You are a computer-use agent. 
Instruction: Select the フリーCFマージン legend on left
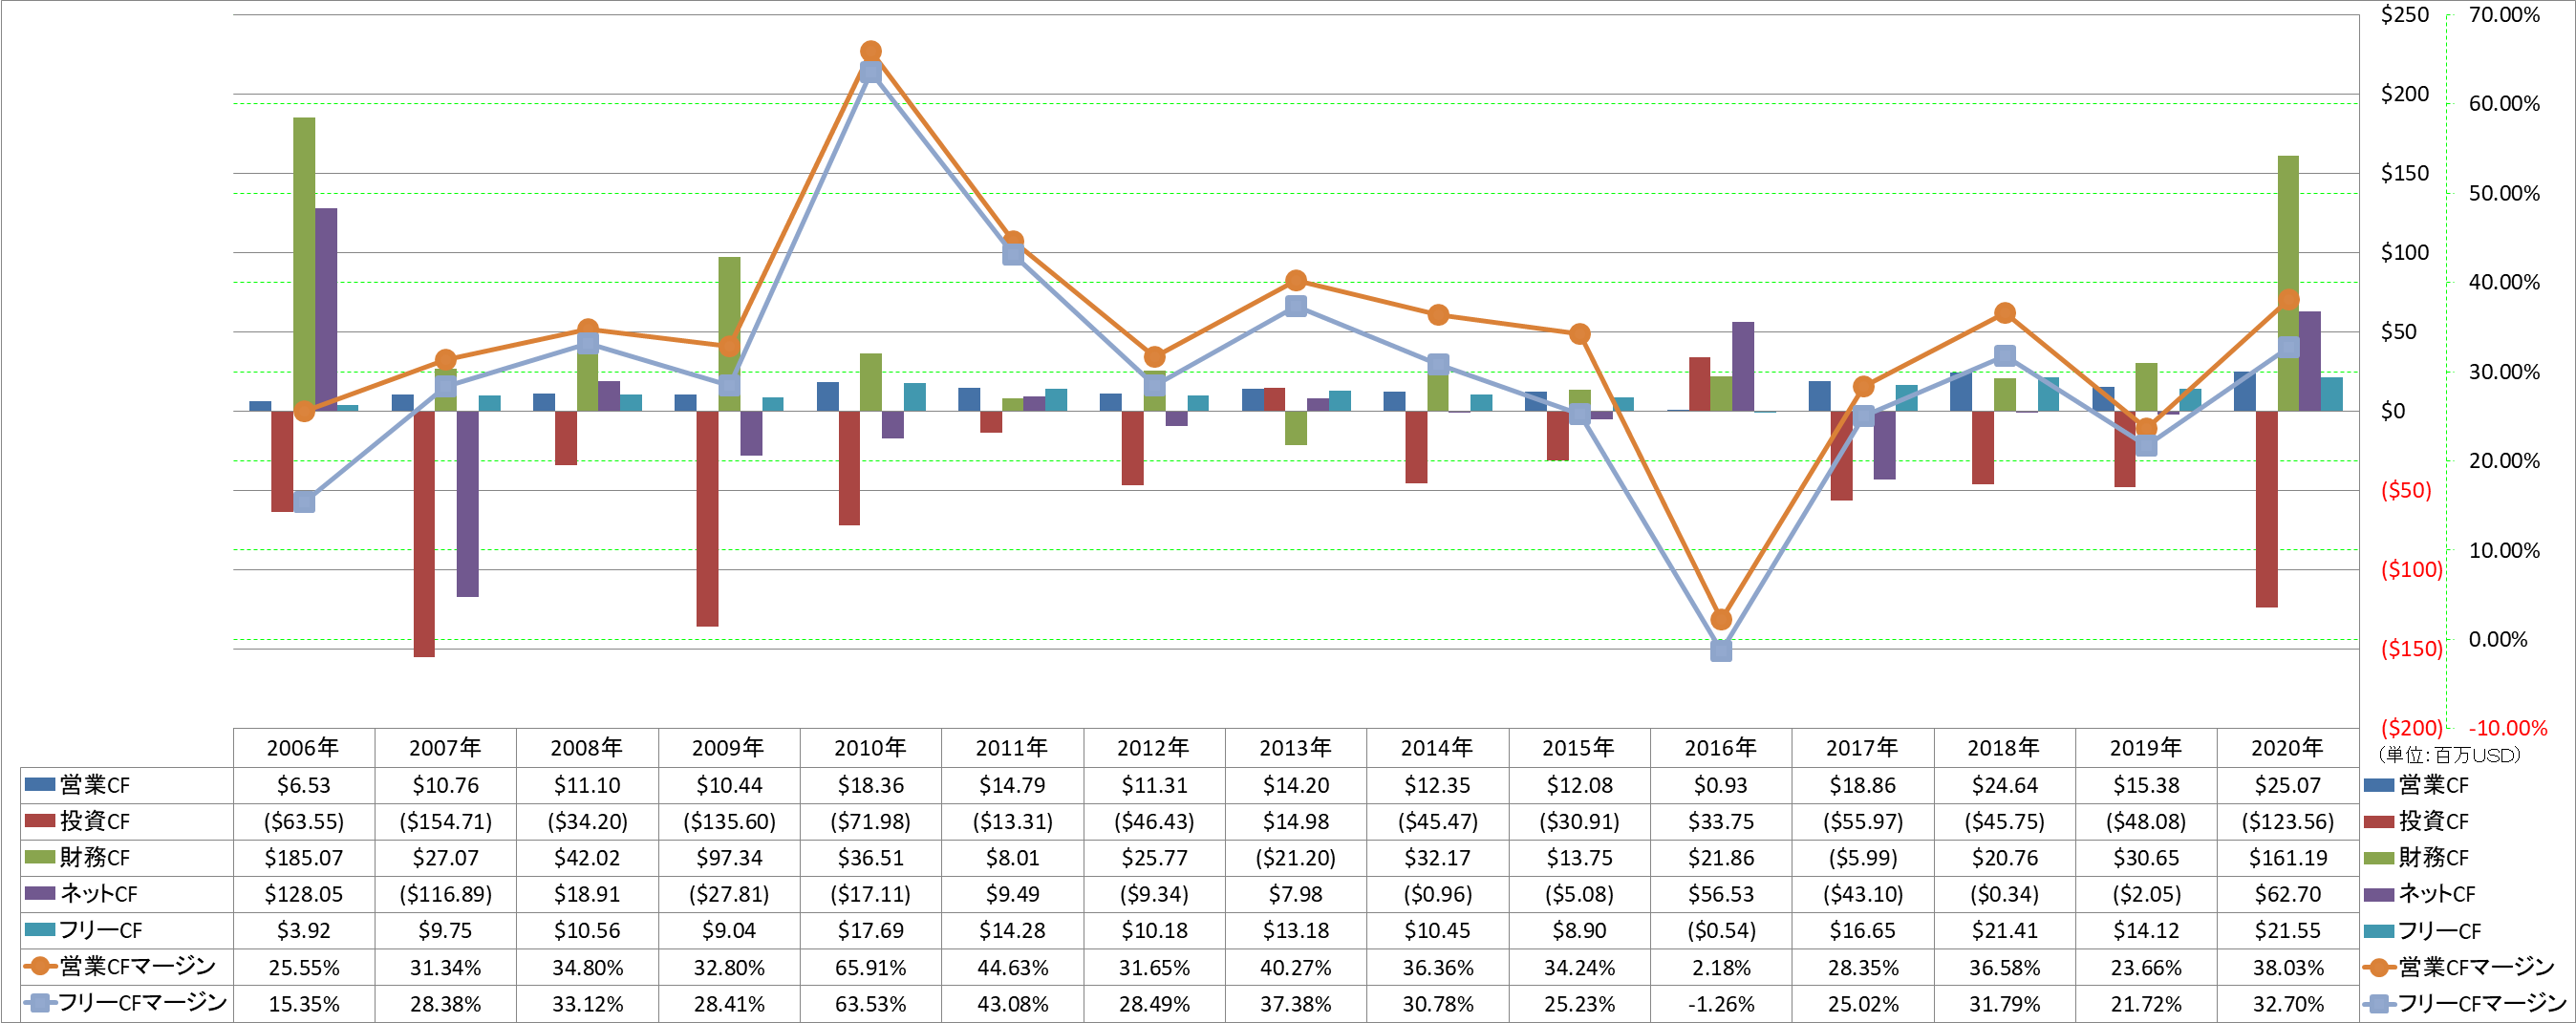coord(143,1003)
